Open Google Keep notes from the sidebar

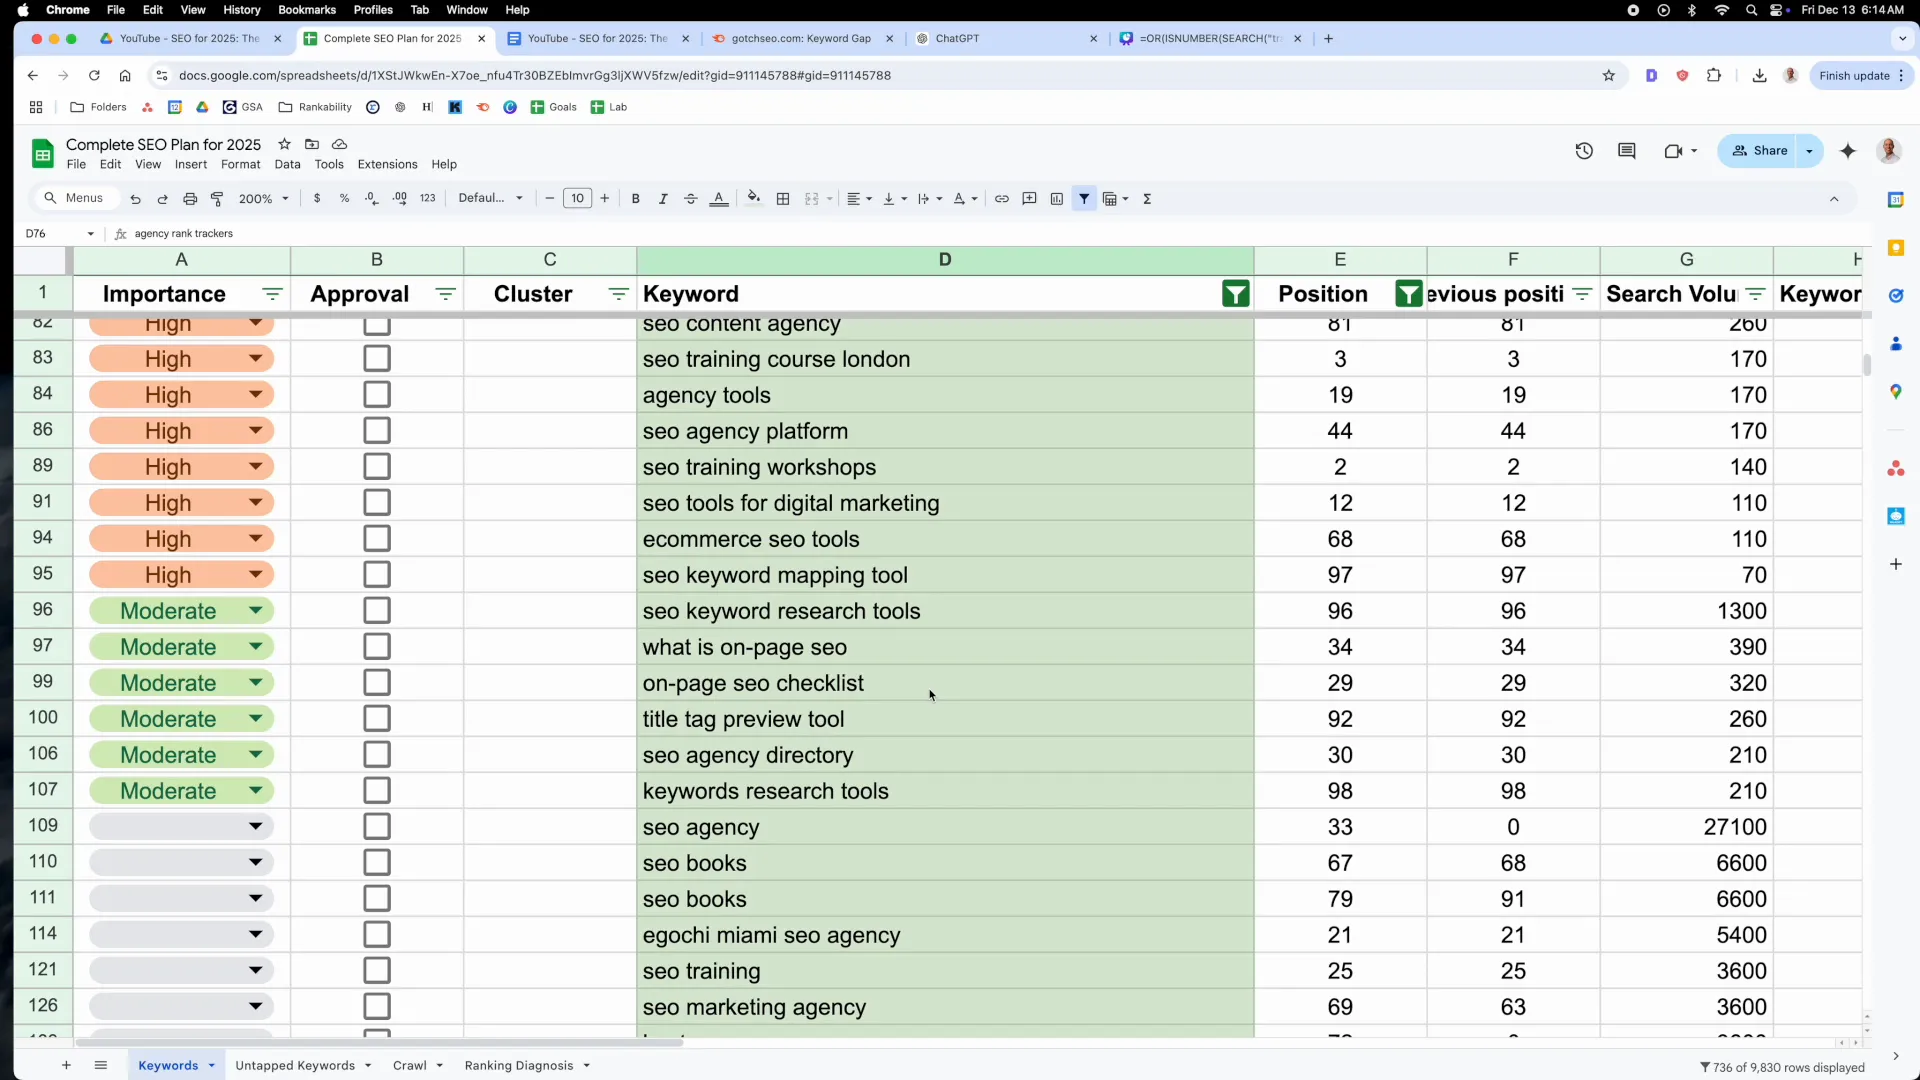pos(1897,248)
